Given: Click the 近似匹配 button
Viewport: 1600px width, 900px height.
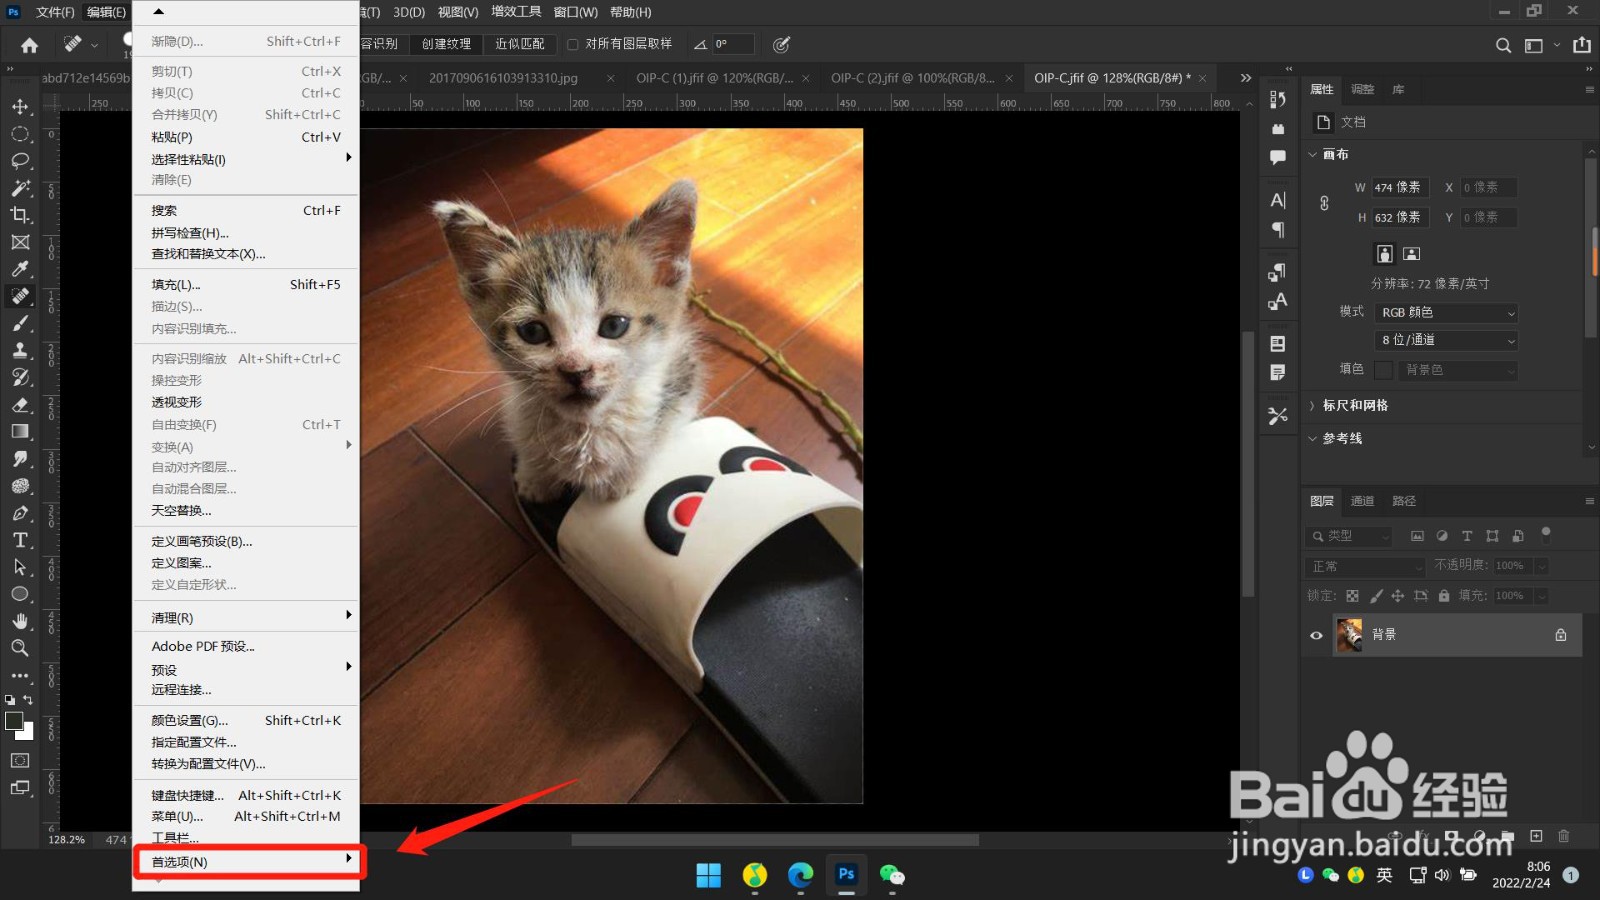Looking at the screenshot, I should pos(520,44).
